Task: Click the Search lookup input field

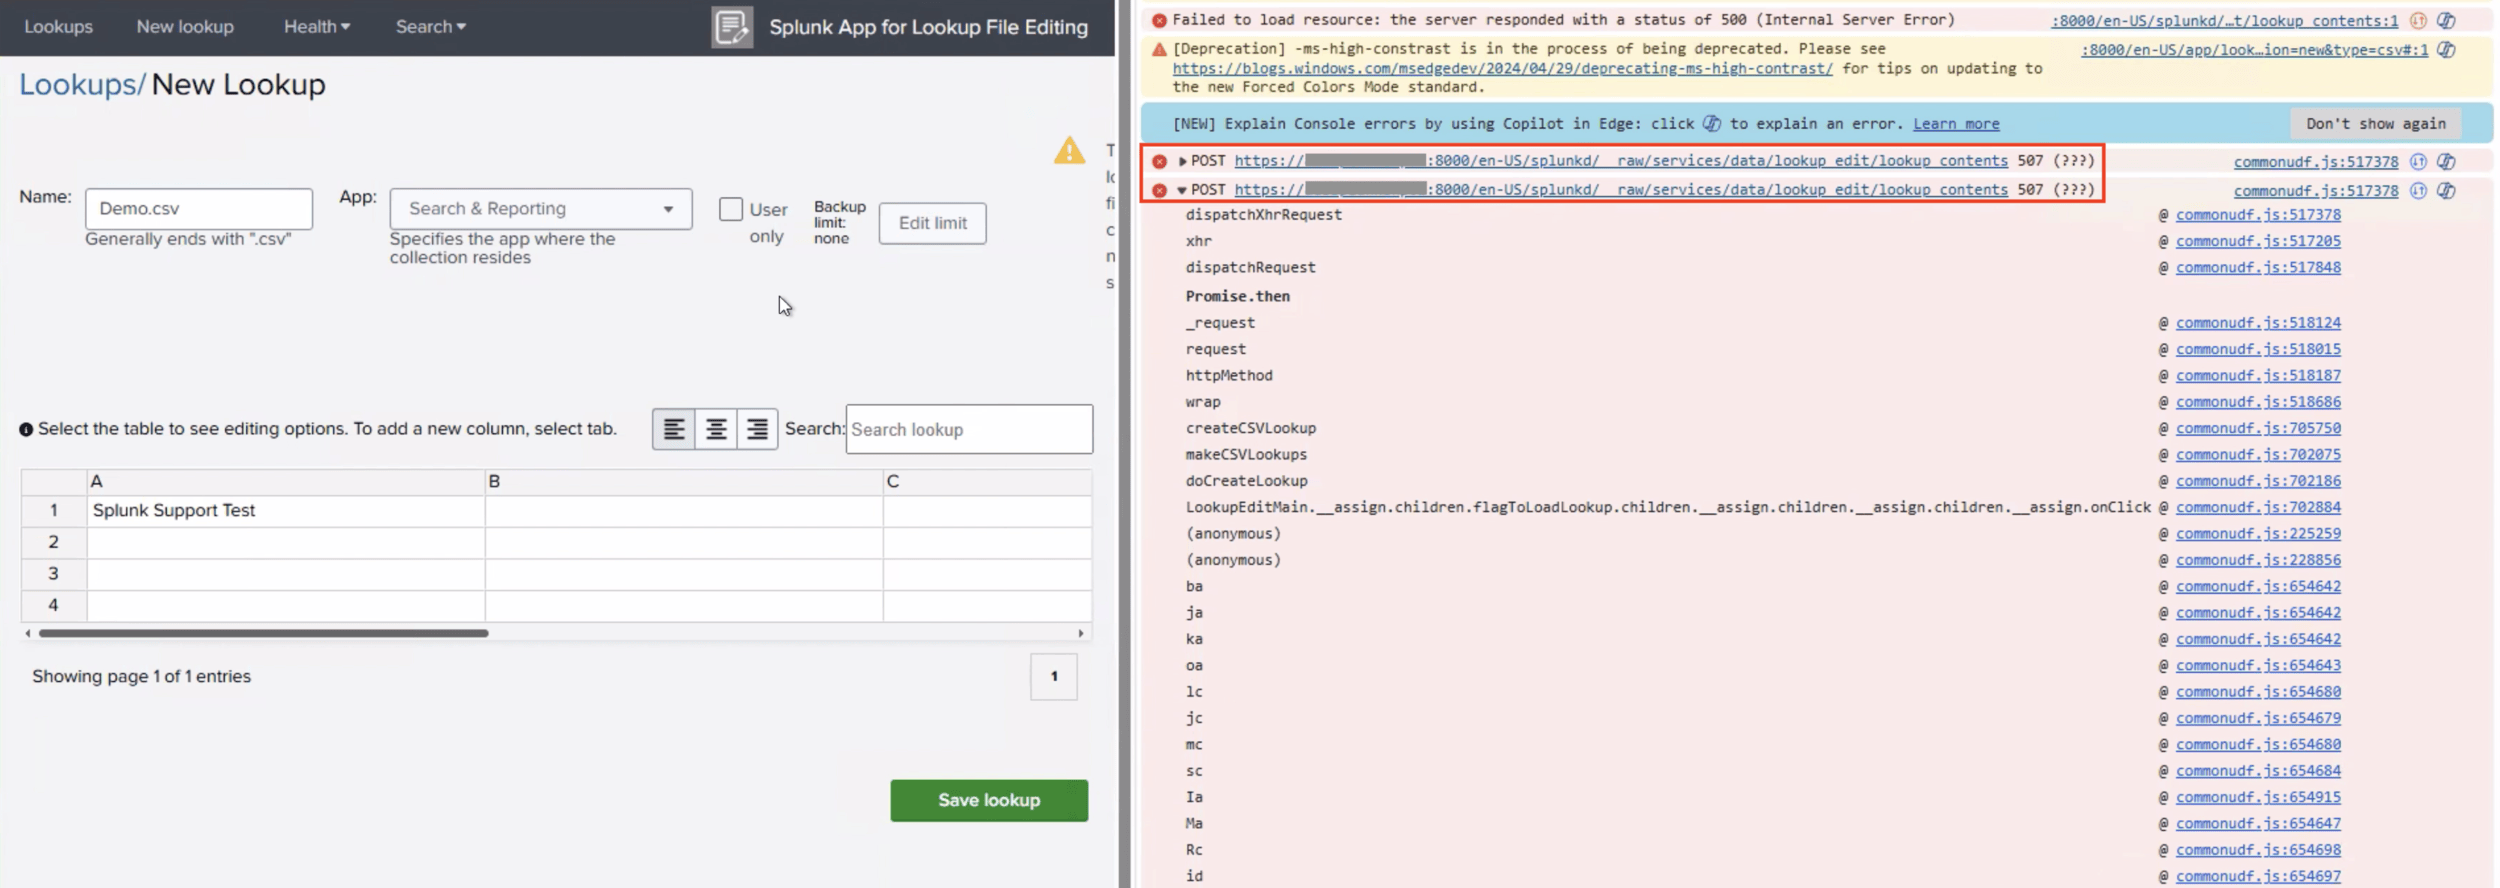Action: coord(968,429)
